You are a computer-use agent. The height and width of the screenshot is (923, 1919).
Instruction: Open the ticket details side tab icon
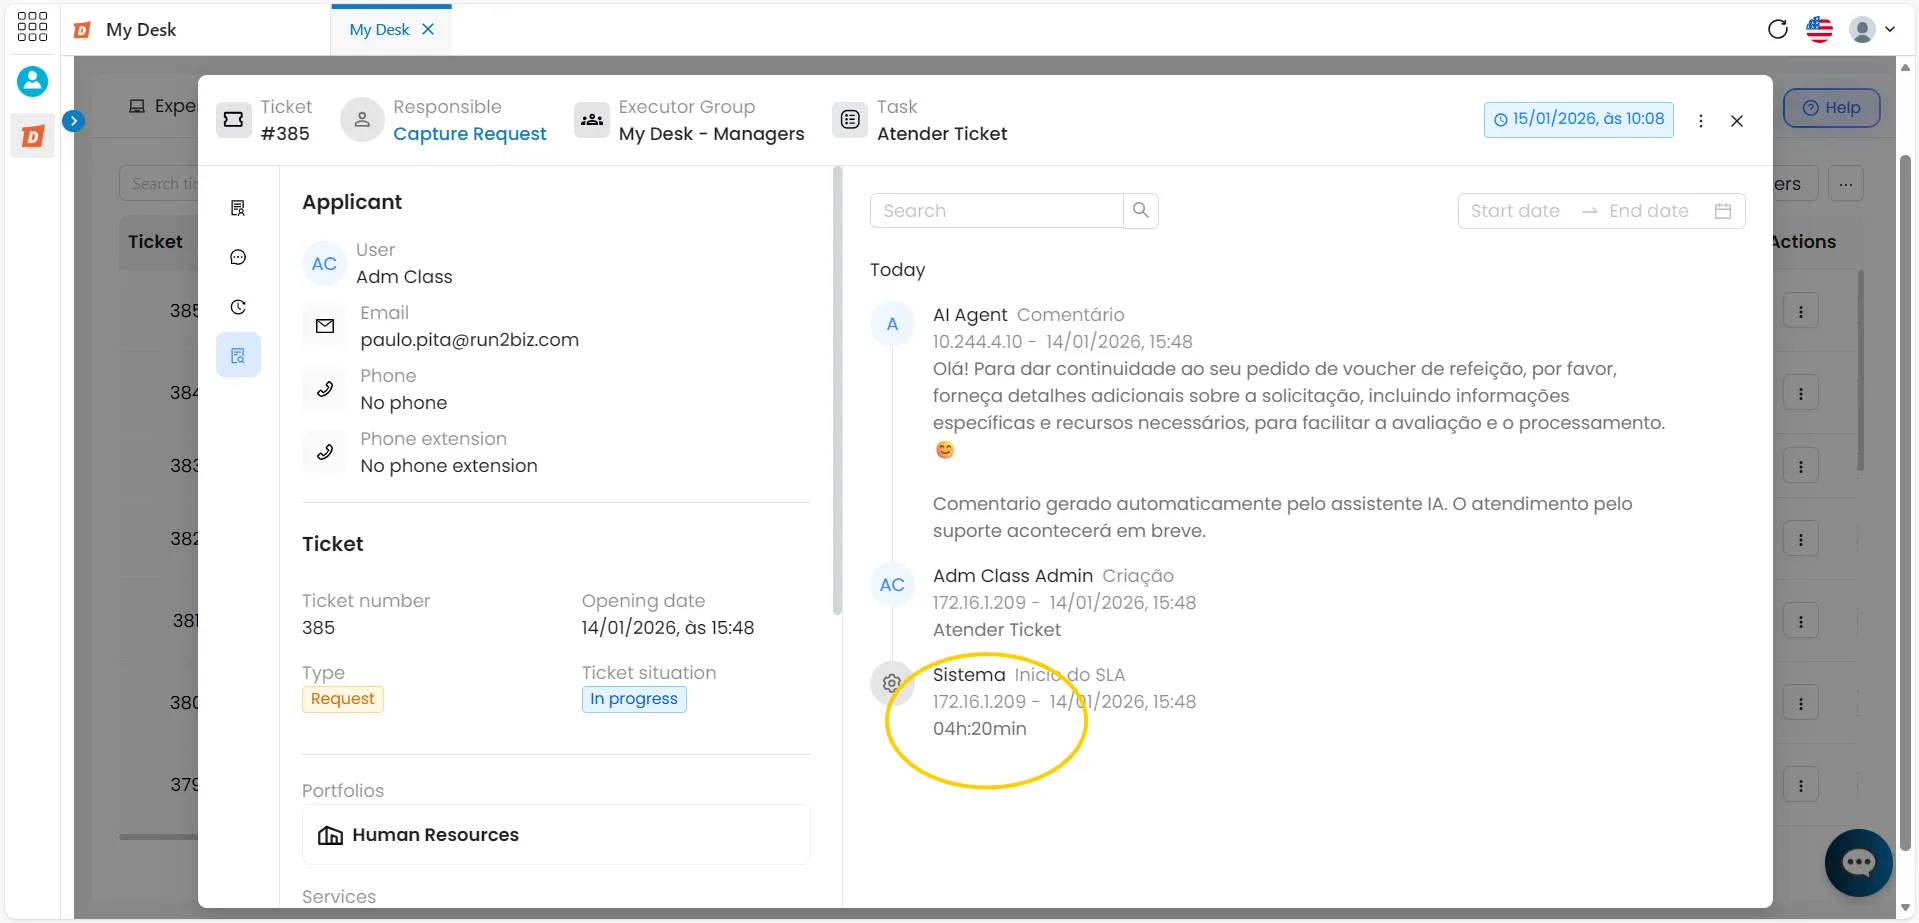coord(238,208)
